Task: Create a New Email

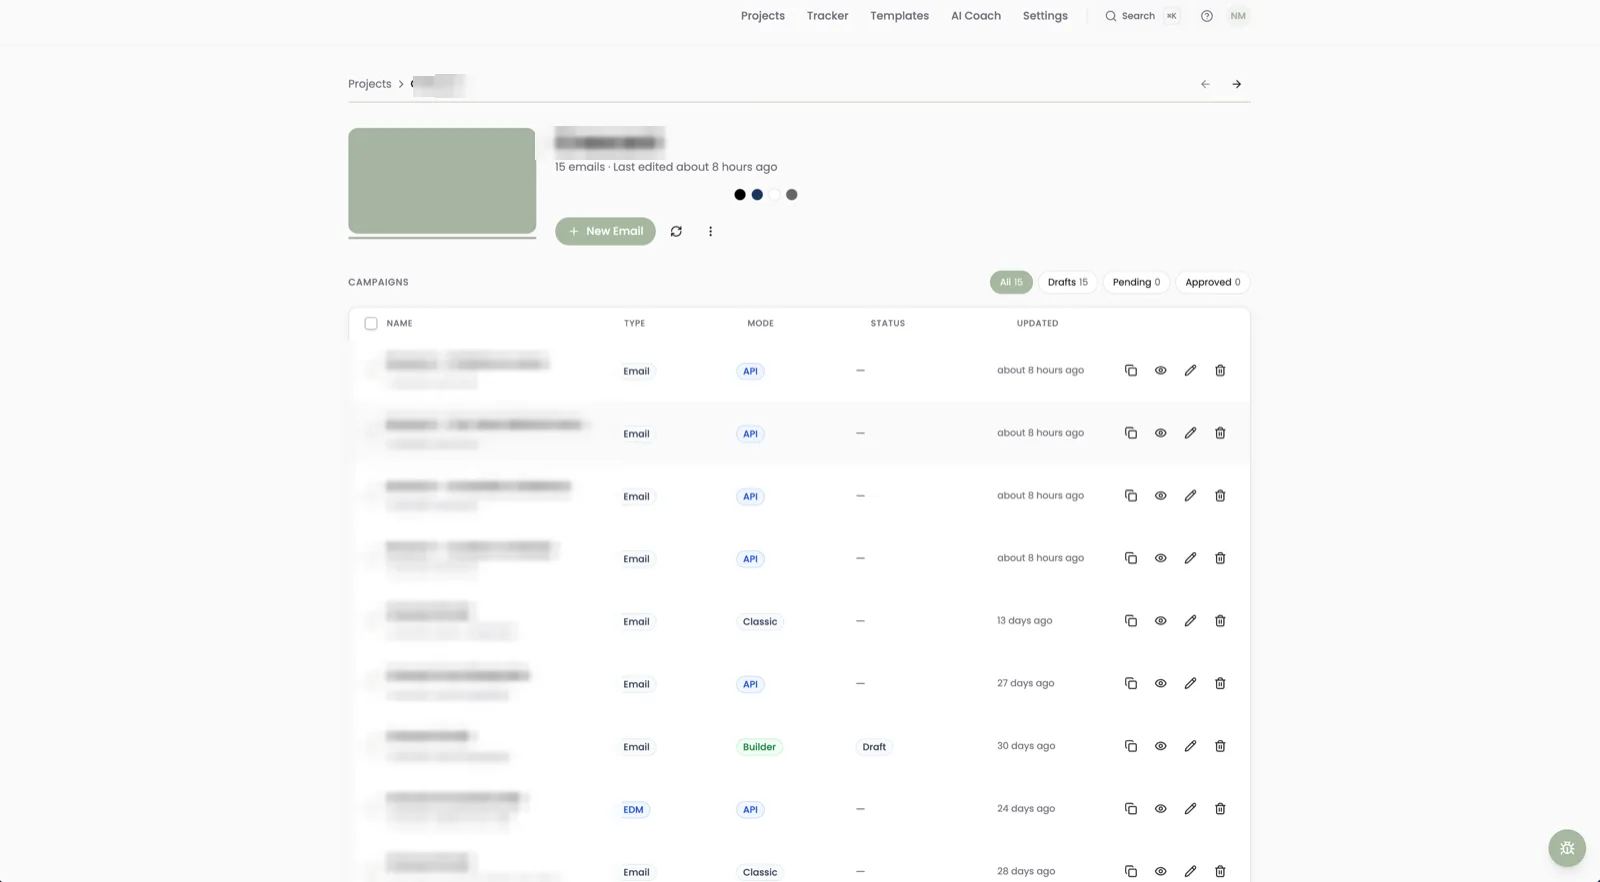Action: (x=605, y=231)
